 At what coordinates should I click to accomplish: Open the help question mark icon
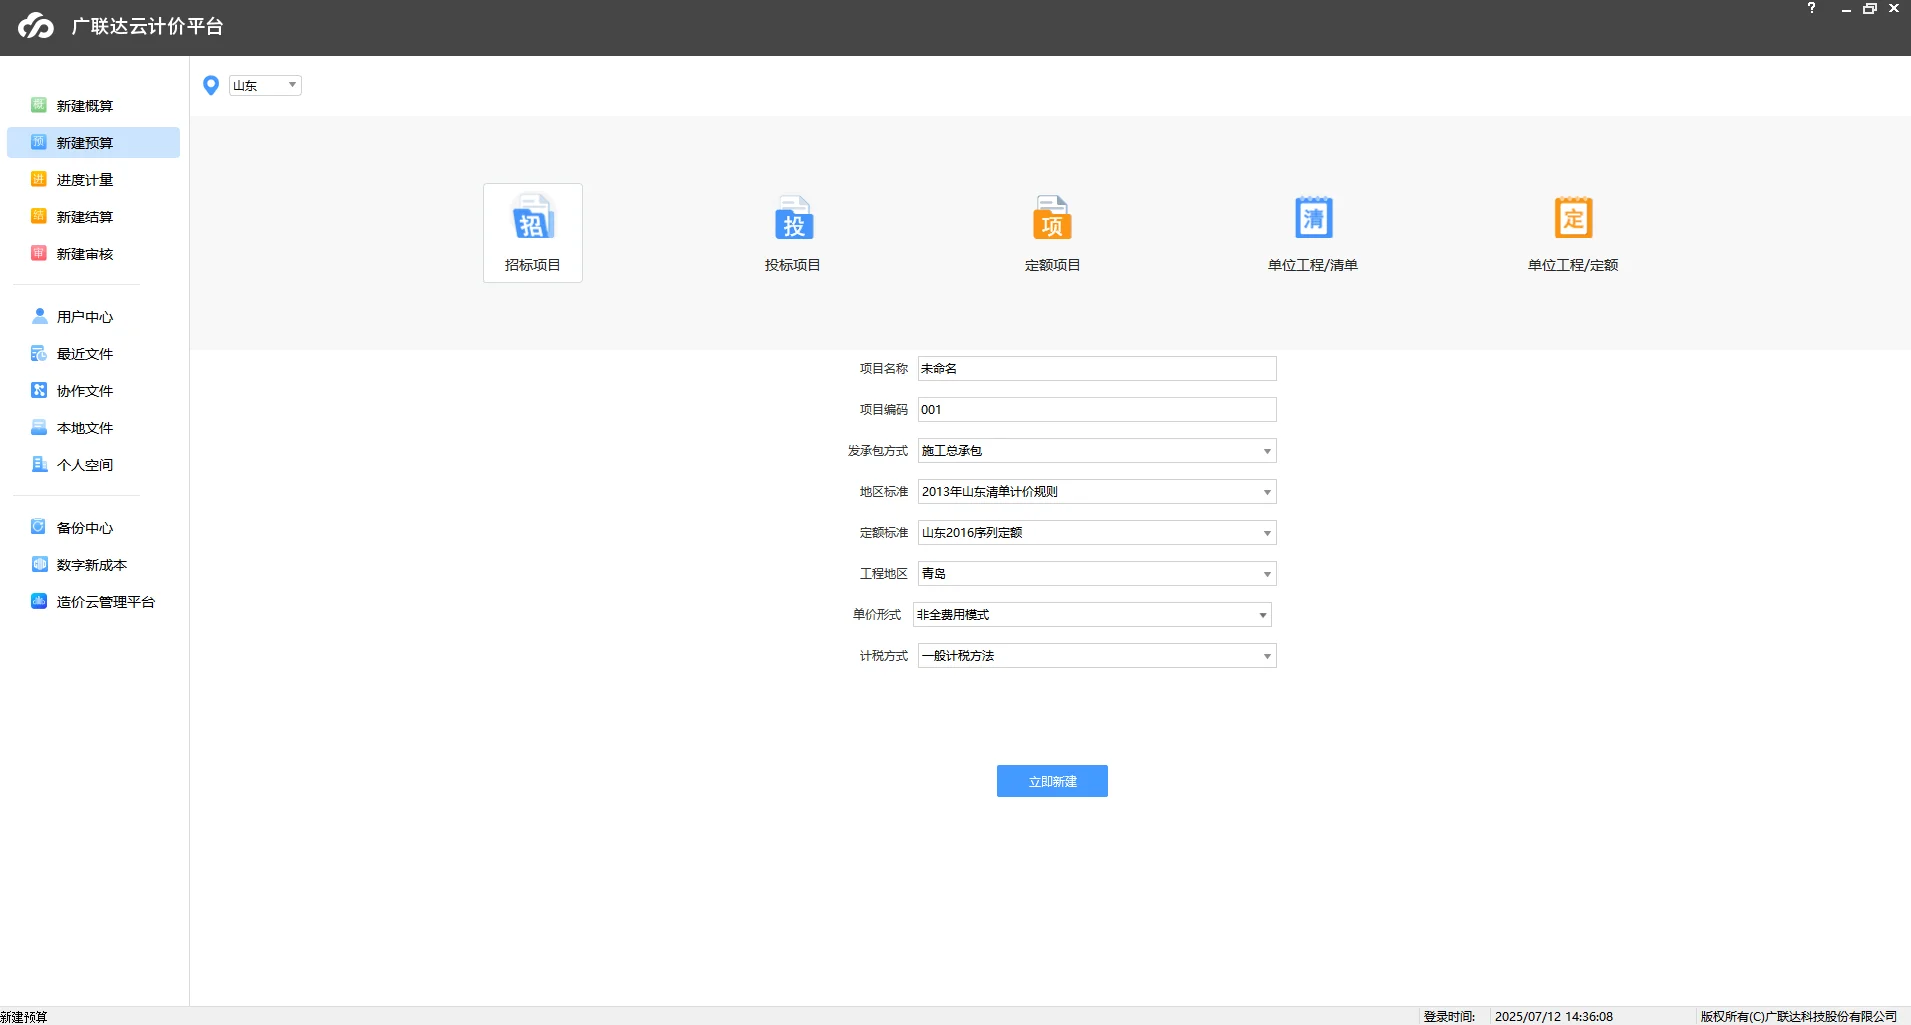click(x=1811, y=8)
